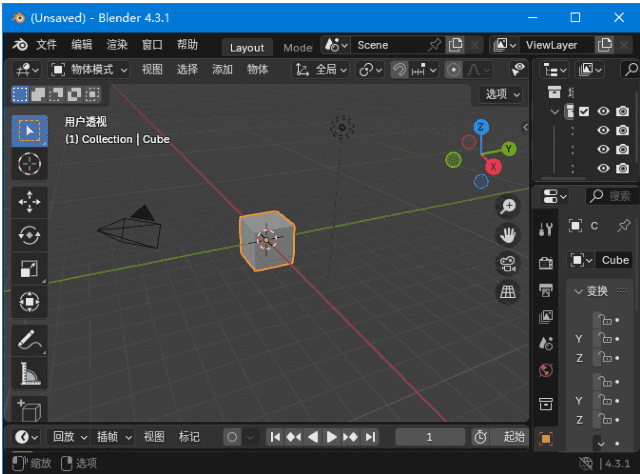The height and width of the screenshot is (474, 640).
Task: Toggle Collection exclude checkbox in outliner
Action: coord(584,111)
